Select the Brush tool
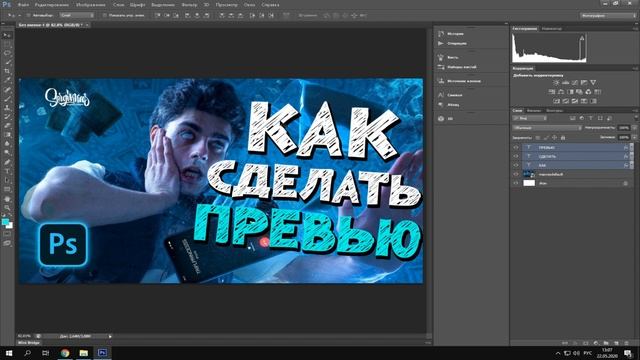 pos(7,98)
